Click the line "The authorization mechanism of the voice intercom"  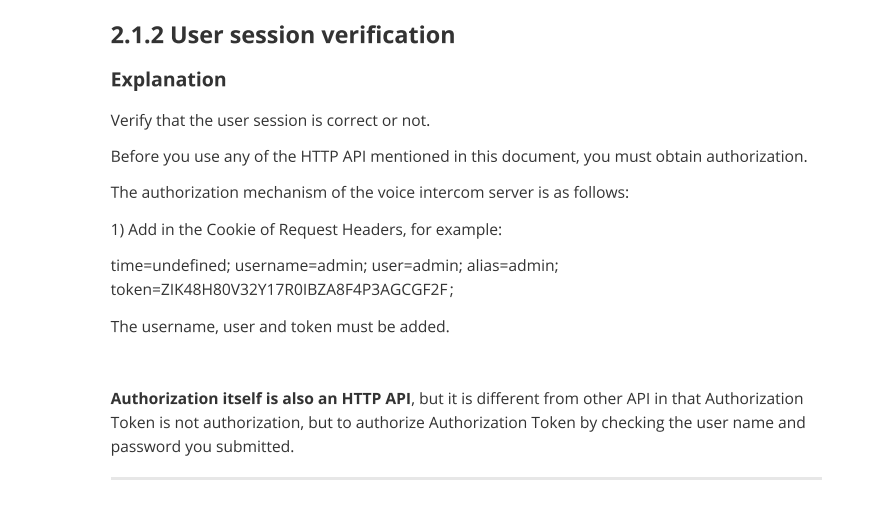pos(370,192)
